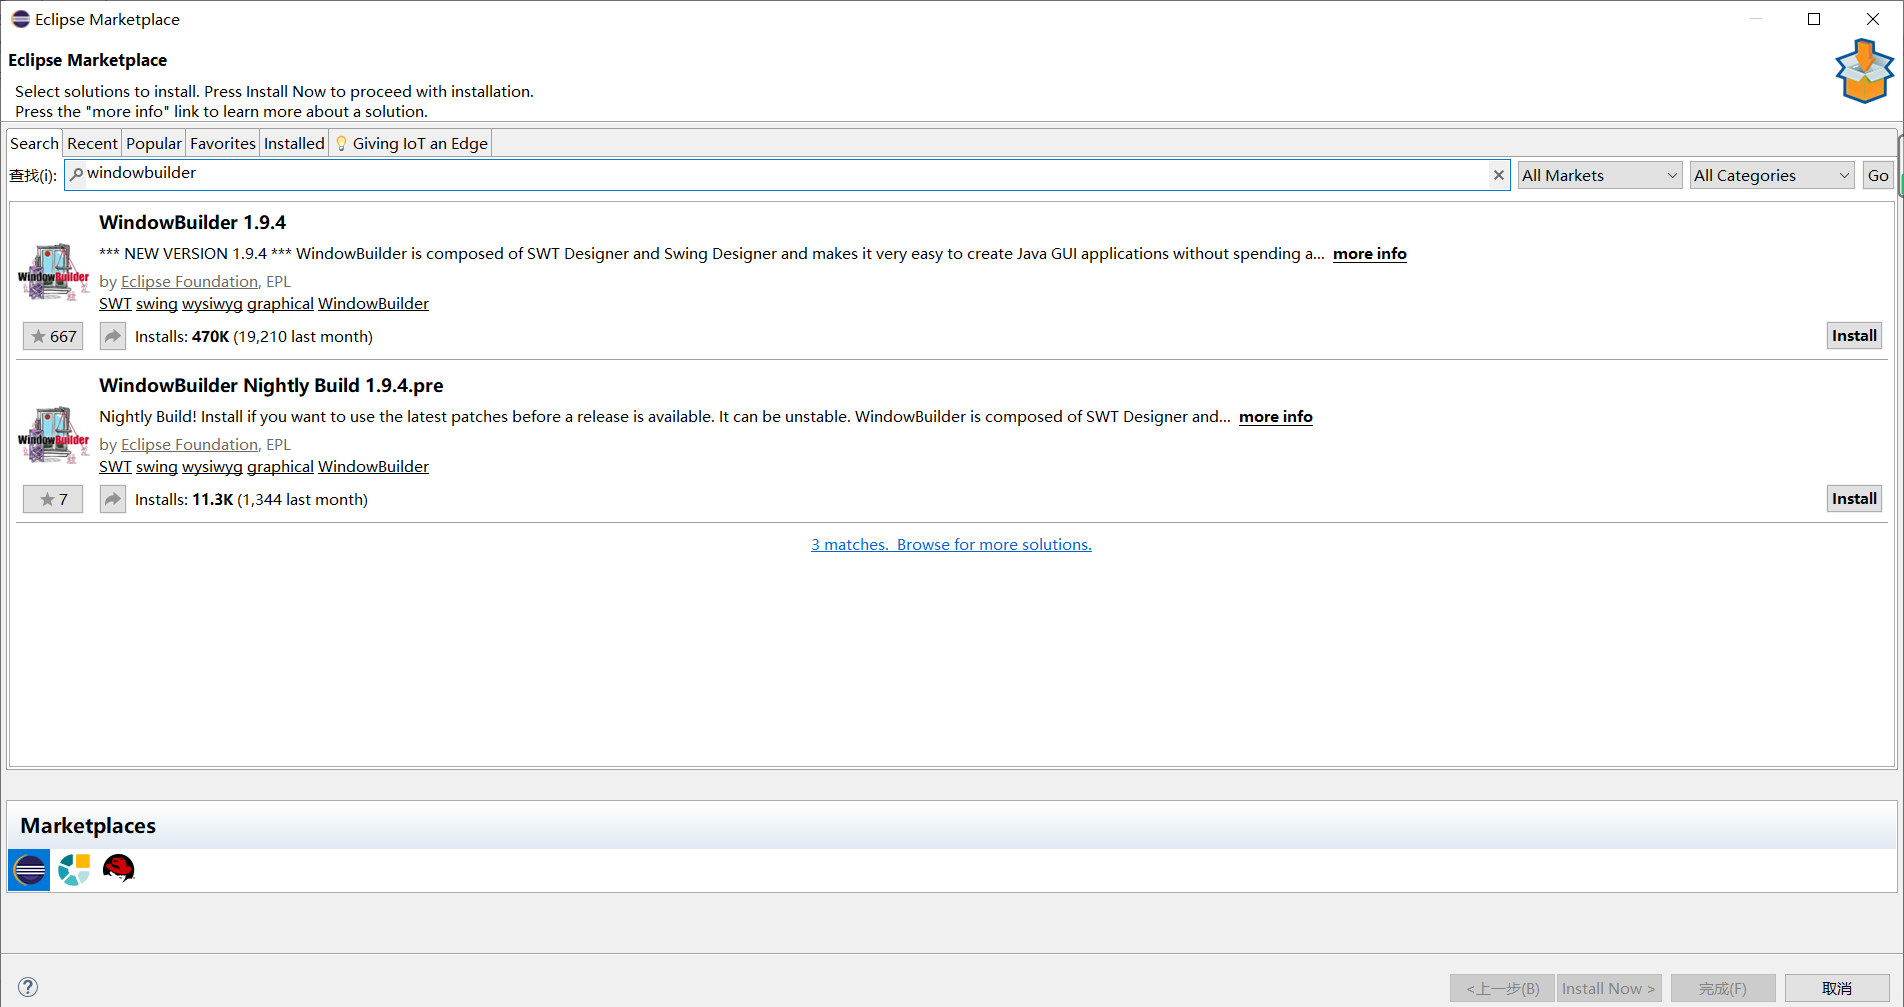Click wysiwyg tag under Nightly Build entry
This screenshot has width=1904, height=1007.
(212, 467)
